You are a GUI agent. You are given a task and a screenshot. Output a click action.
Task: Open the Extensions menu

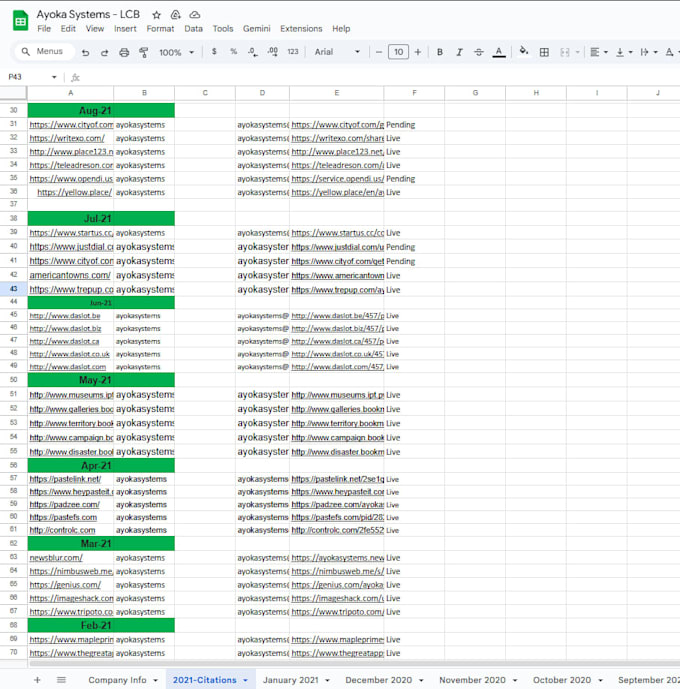tap(301, 29)
